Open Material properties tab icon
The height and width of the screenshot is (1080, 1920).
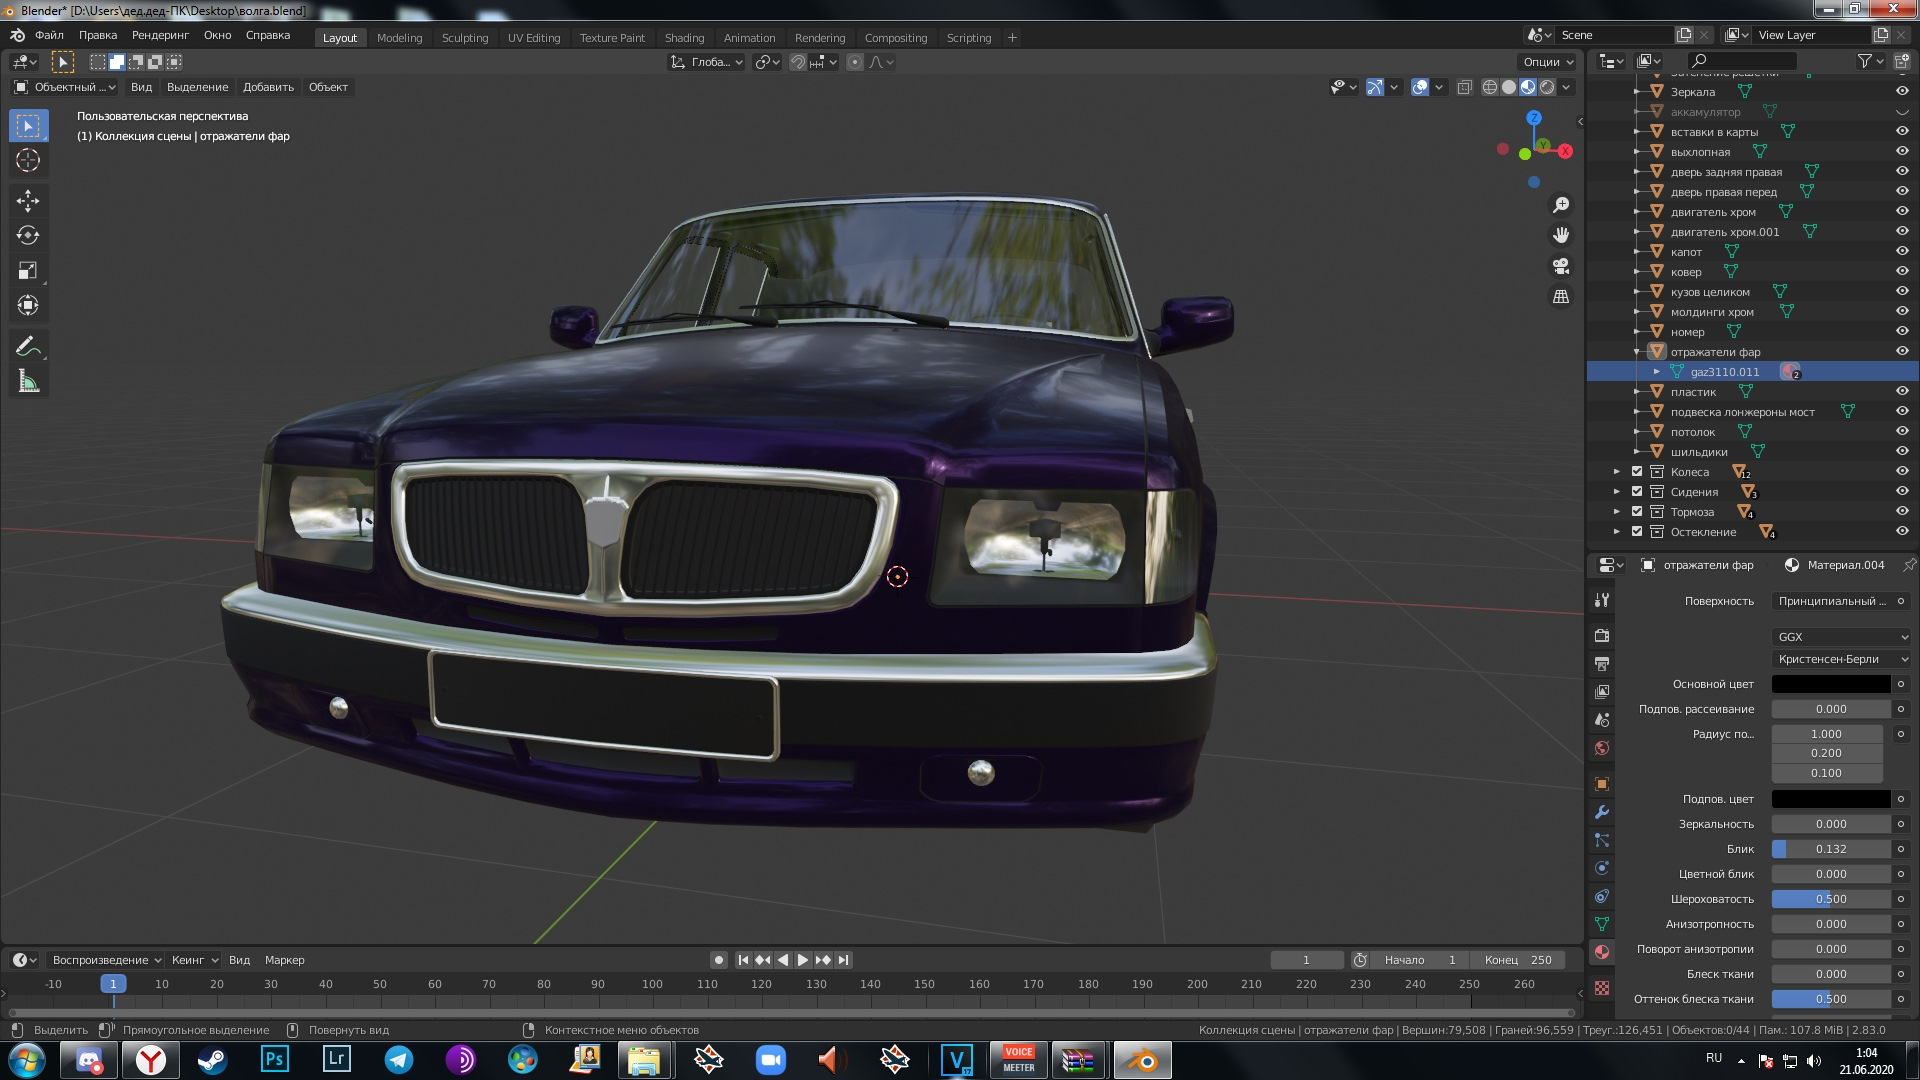[x=1602, y=952]
